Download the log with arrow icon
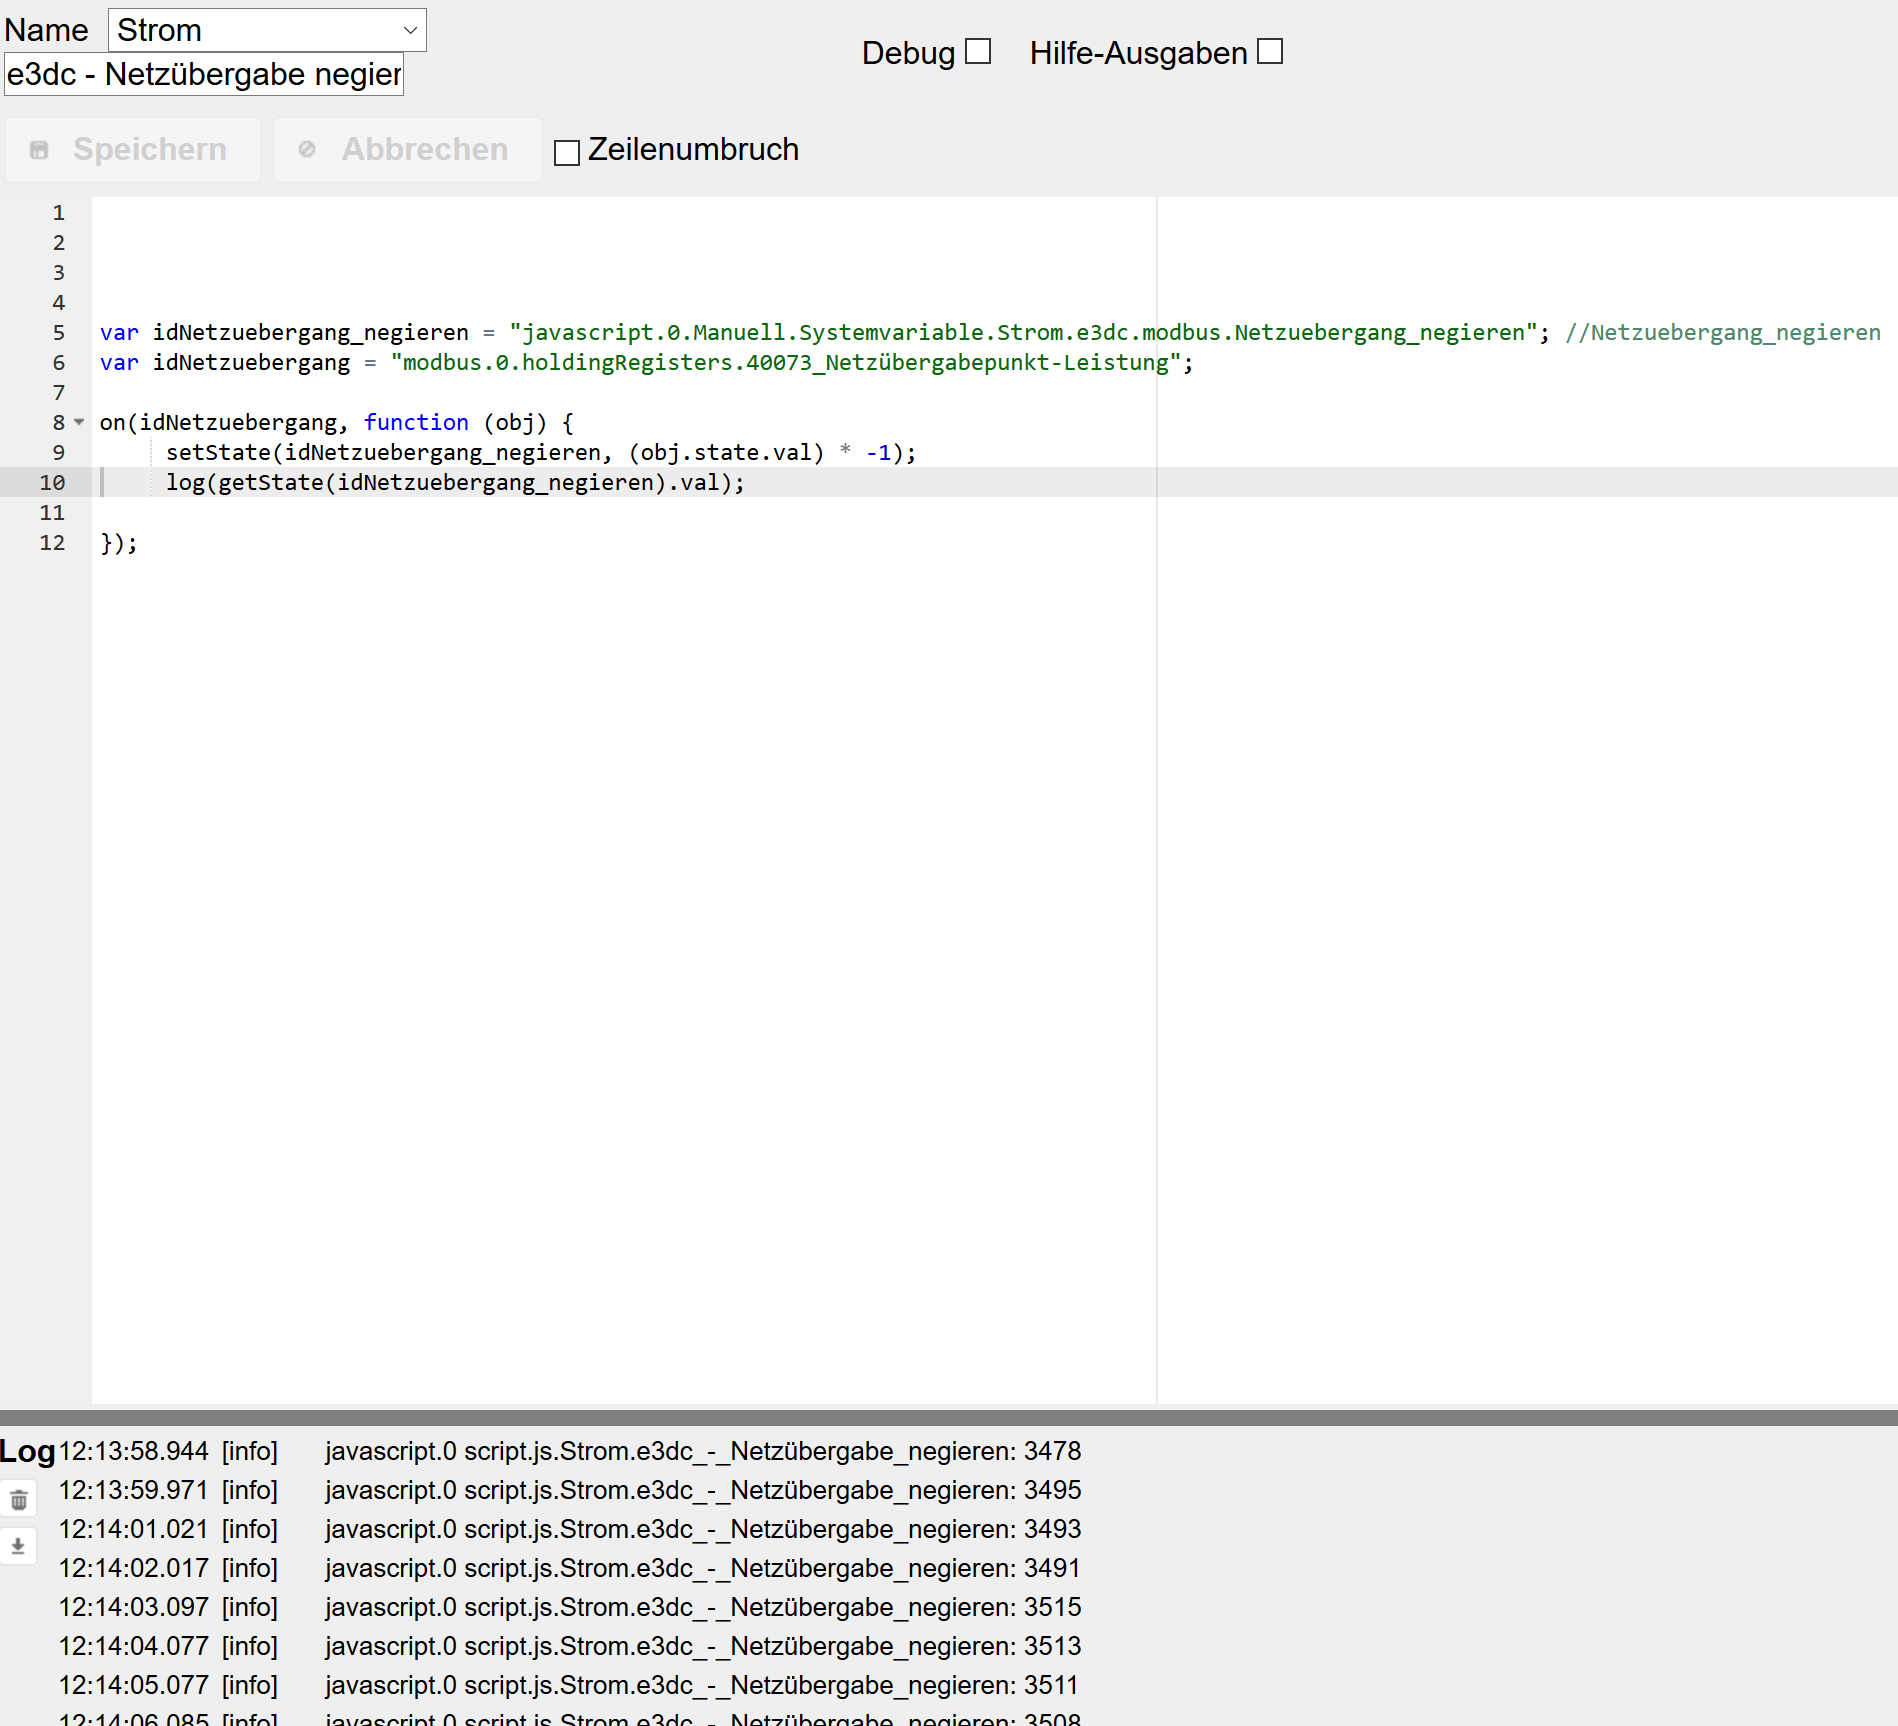Viewport: 1898px width, 1726px height. coord(18,1546)
